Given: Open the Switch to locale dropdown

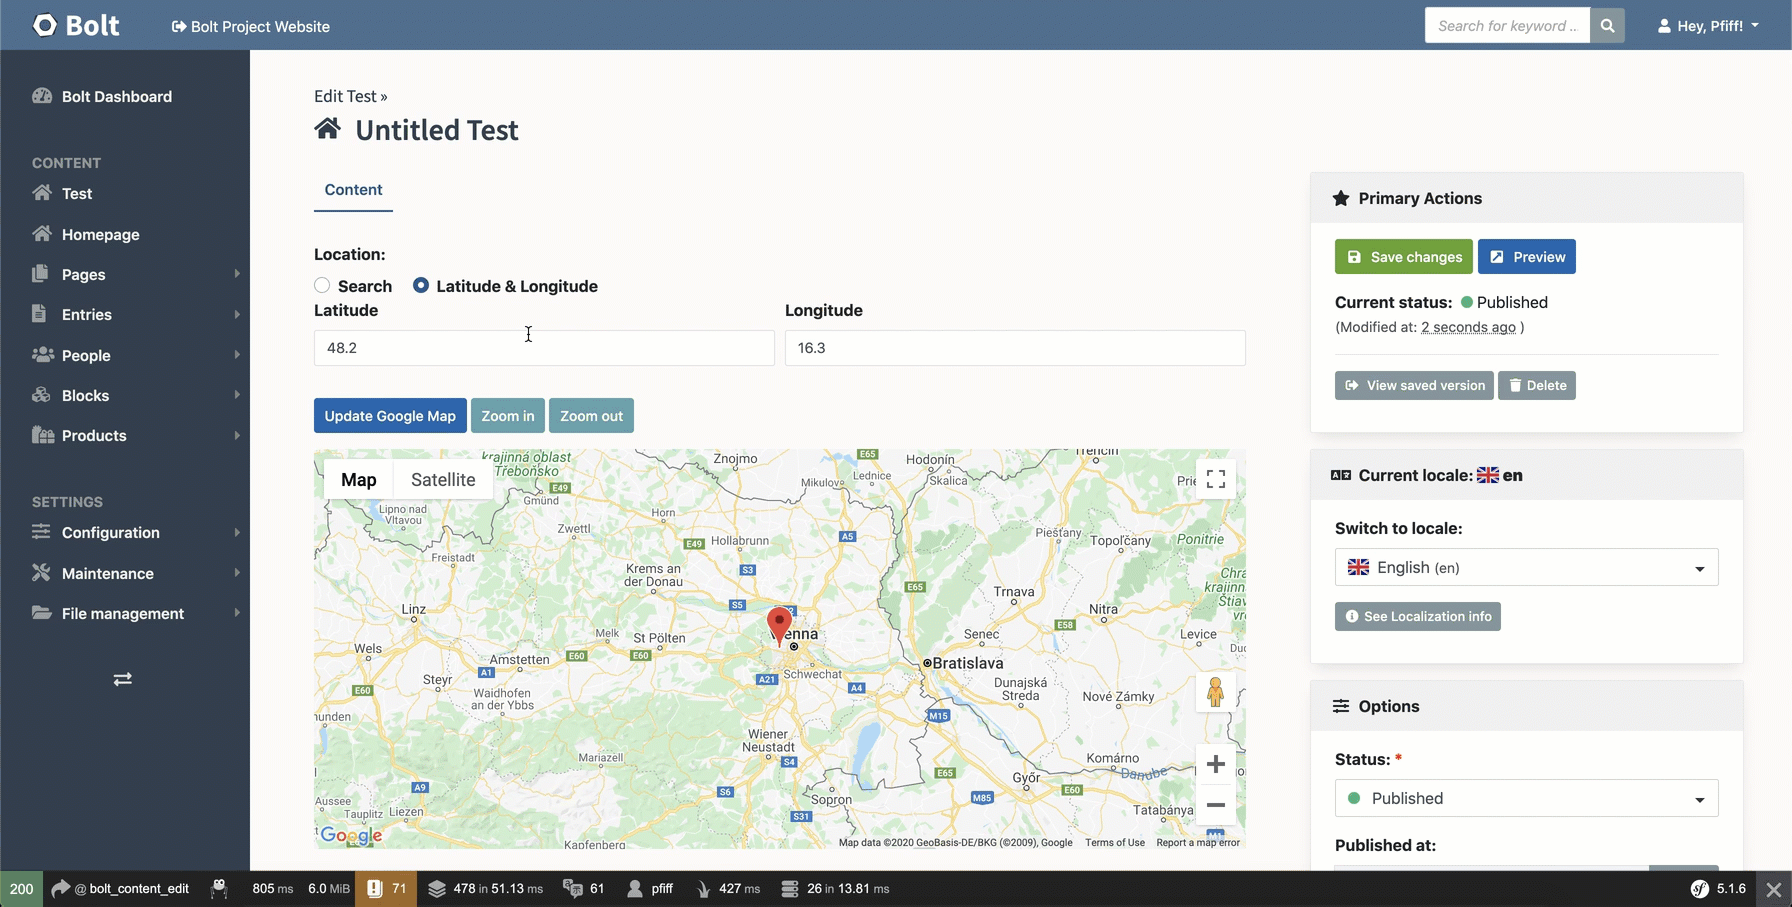Looking at the screenshot, I should pos(1526,567).
